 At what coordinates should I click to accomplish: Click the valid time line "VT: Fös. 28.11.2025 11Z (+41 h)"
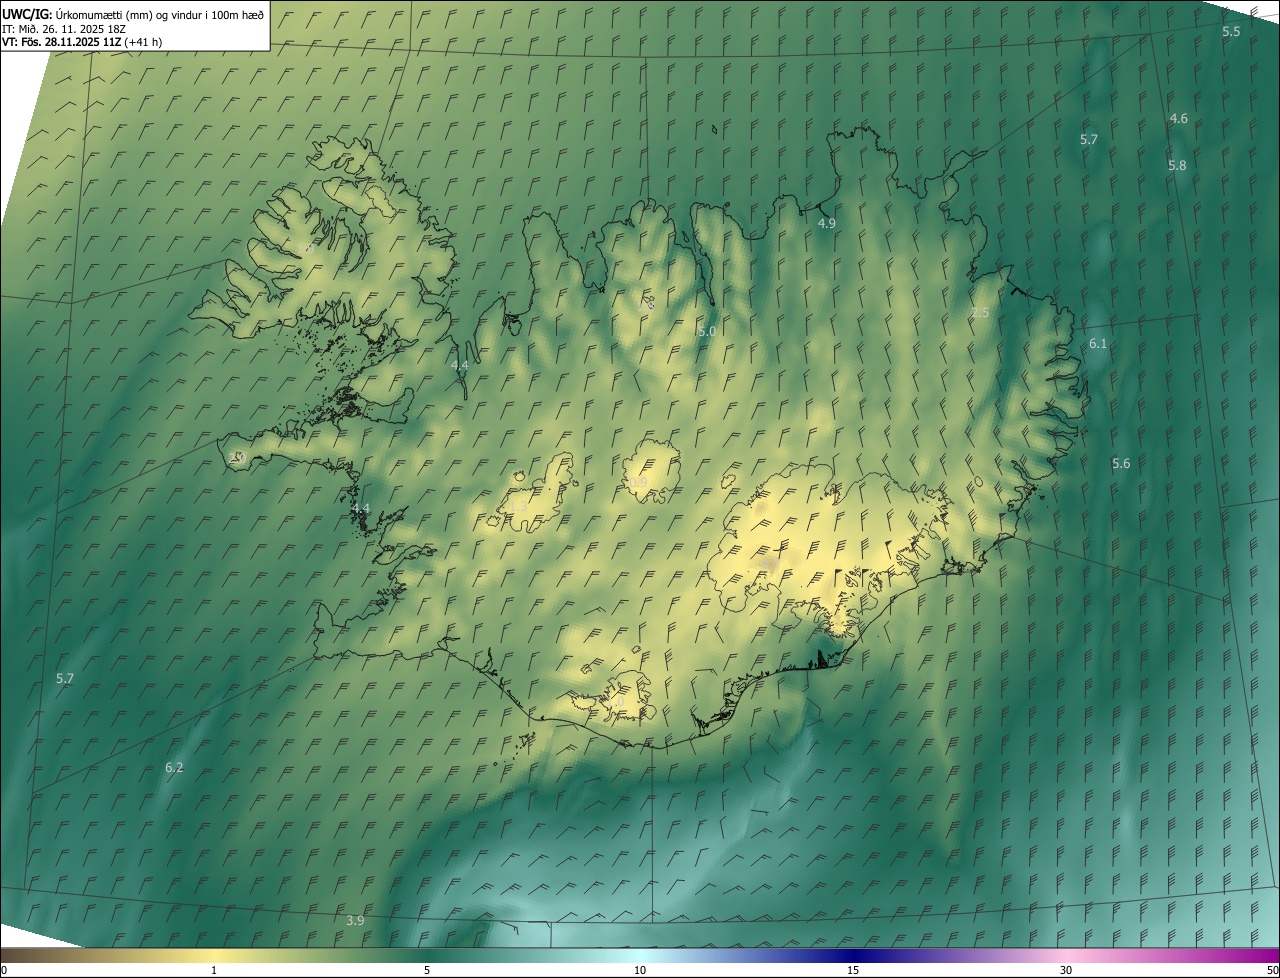pyautogui.click(x=82, y=42)
